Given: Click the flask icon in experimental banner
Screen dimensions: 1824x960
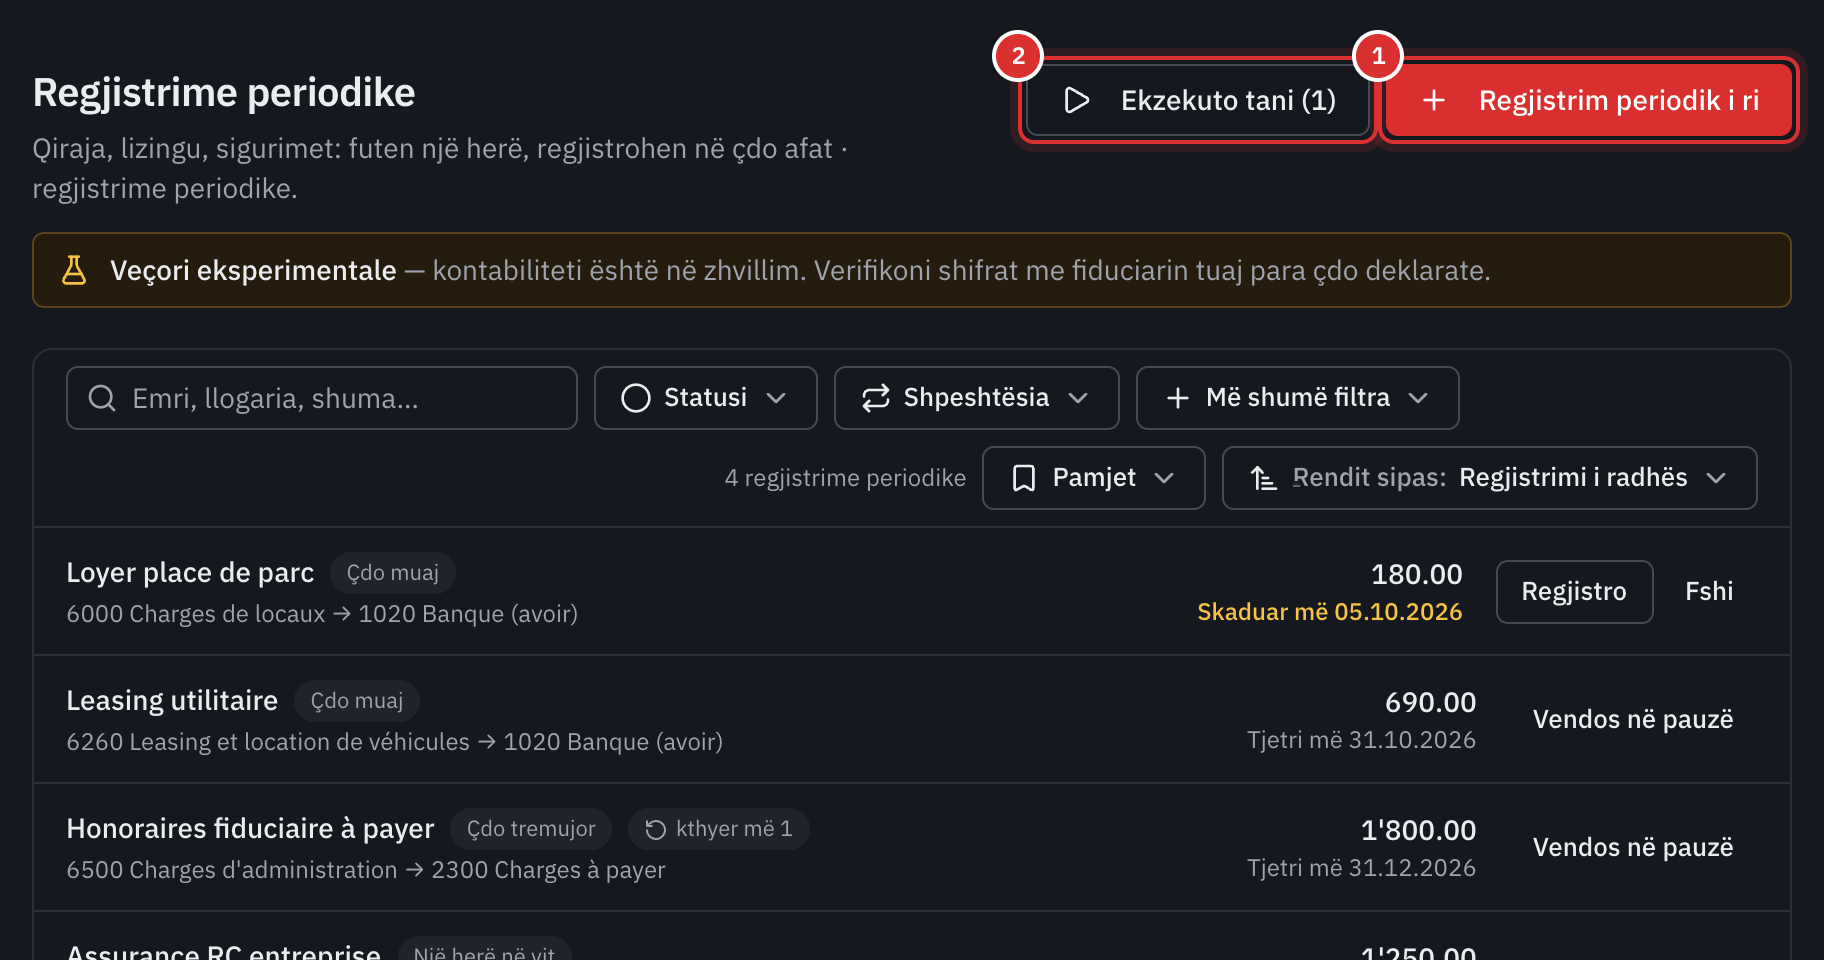Looking at the screenshot, I should tap(74, 270).
